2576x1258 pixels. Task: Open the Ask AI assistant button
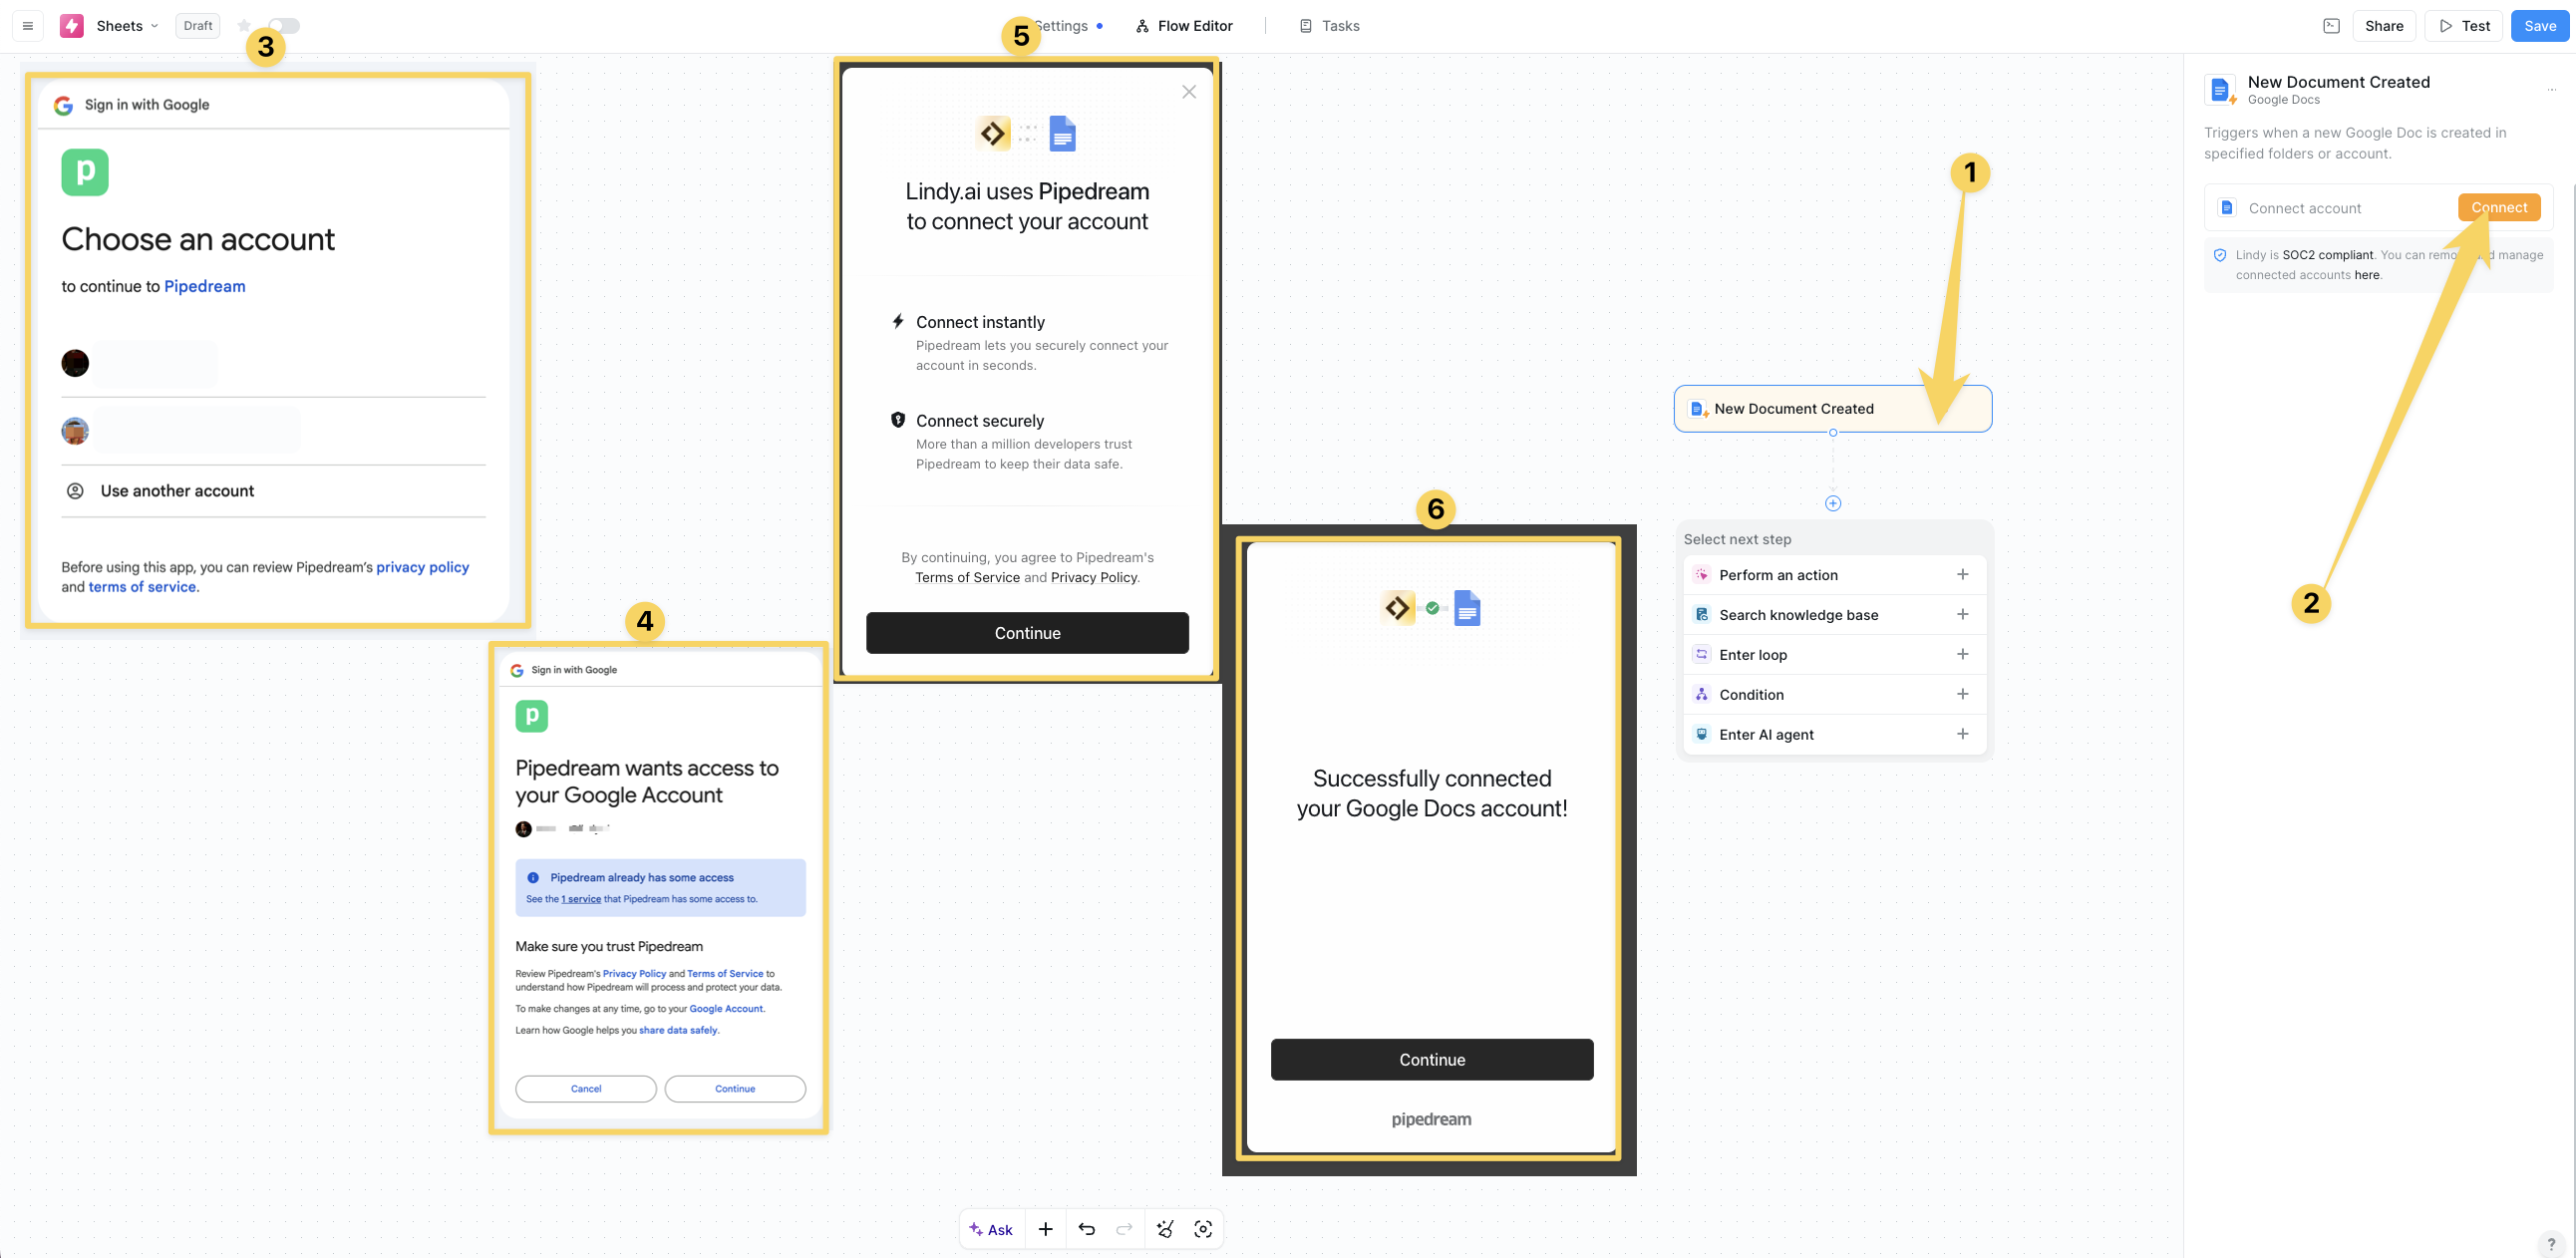click(x=991, y=1229)
